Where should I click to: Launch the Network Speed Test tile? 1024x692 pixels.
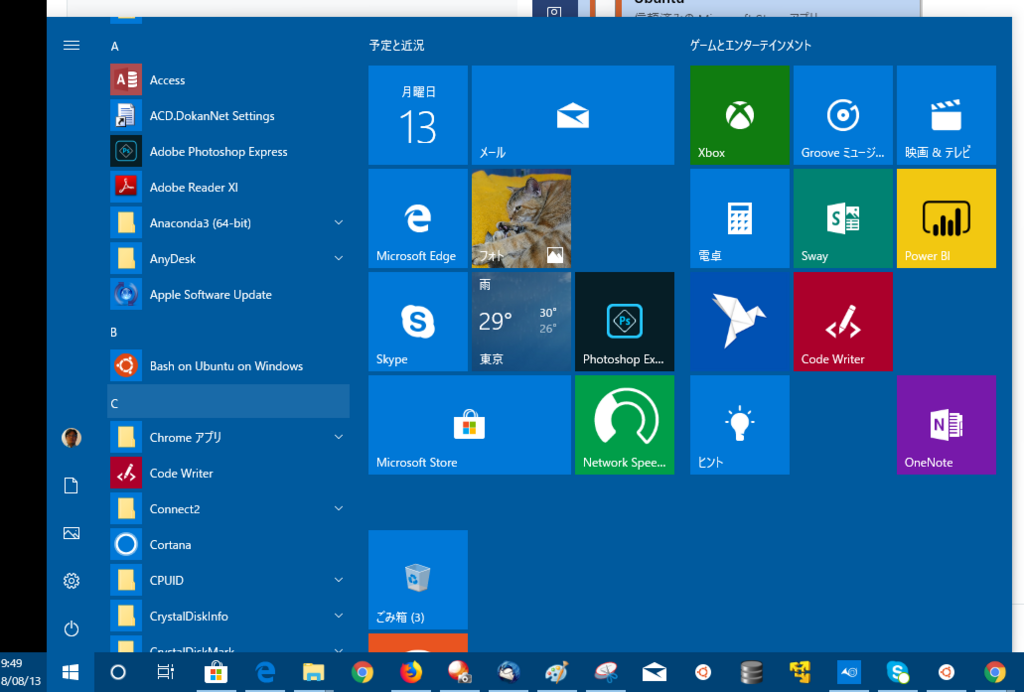point(624,424)
